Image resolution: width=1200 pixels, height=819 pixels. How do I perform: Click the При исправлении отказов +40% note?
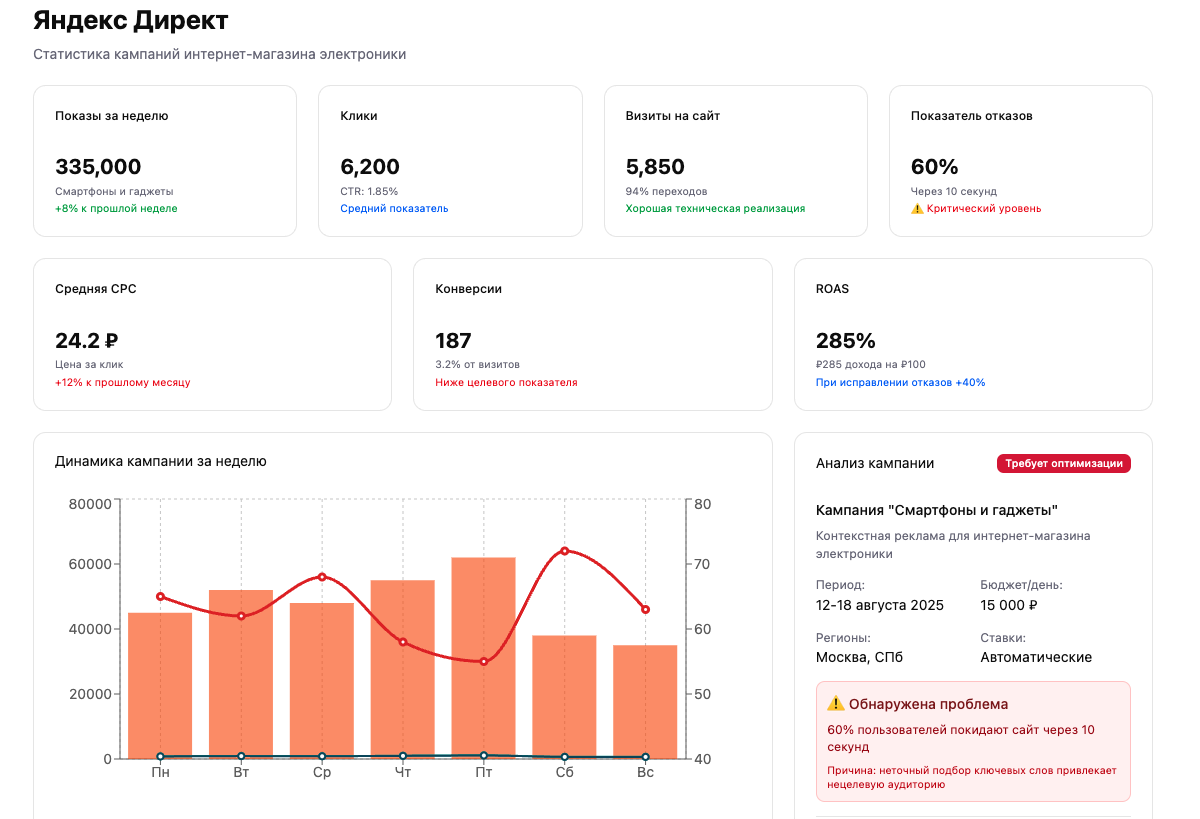(900, 382)
